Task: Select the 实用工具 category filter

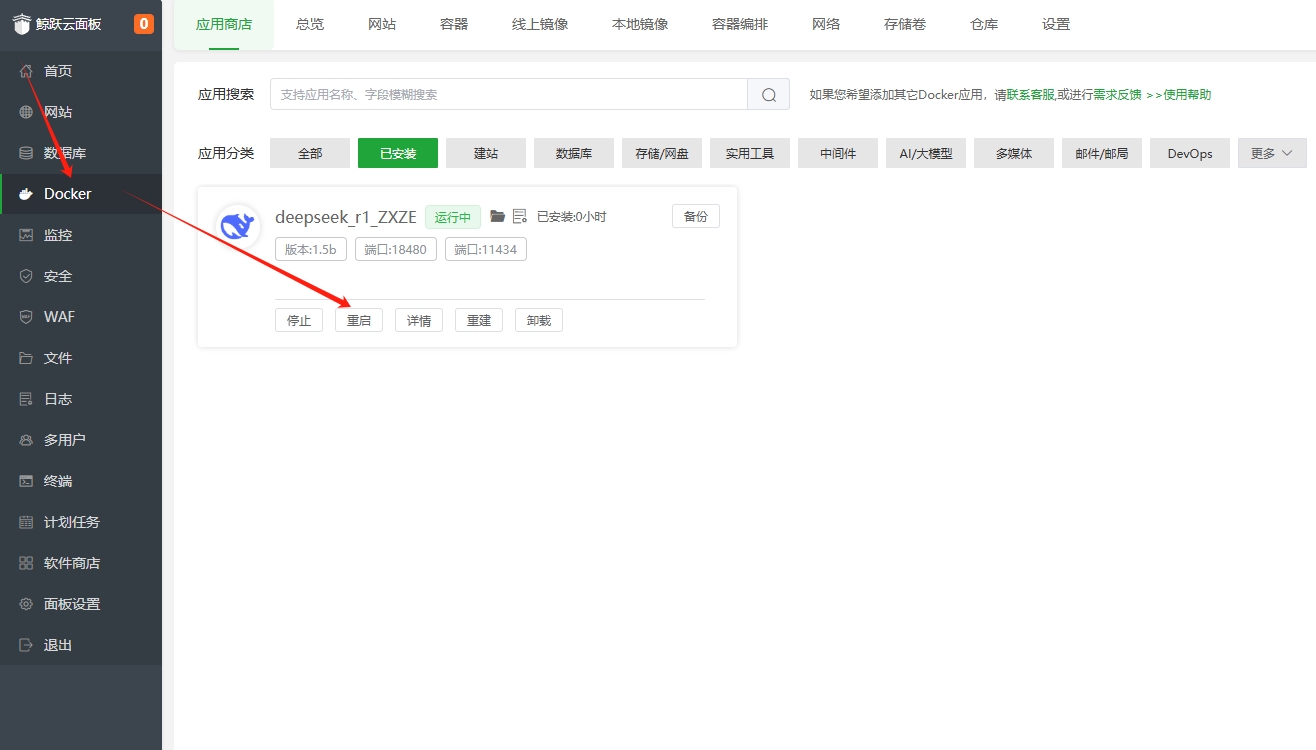Action: (x=750, y=153)
